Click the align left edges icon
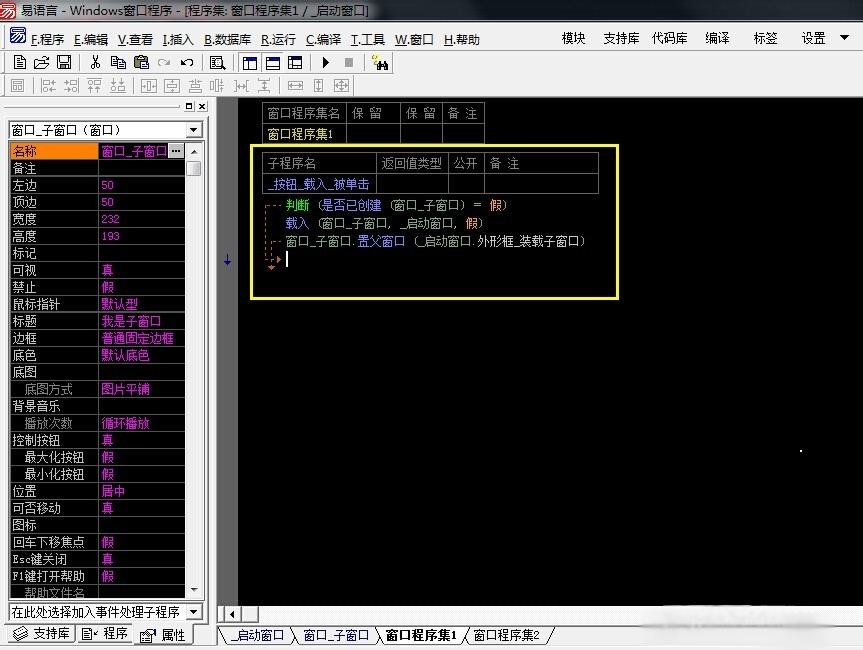The width and height of the screenshot is (863, 650). pyautogui.click(x=48, y=85)
